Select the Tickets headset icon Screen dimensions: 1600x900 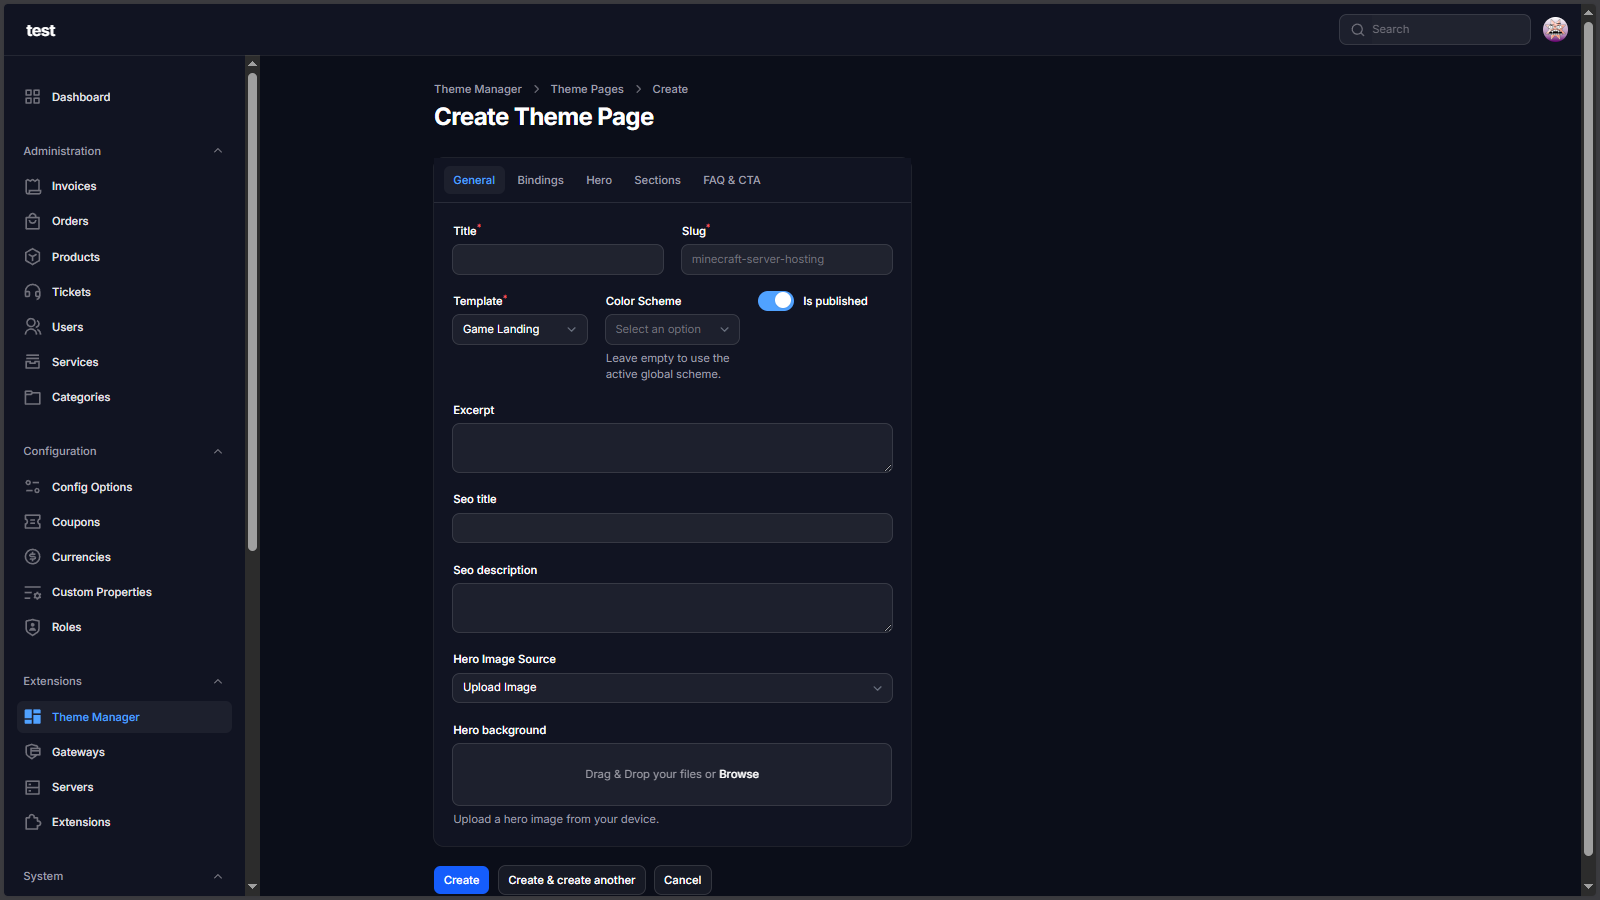32,292
